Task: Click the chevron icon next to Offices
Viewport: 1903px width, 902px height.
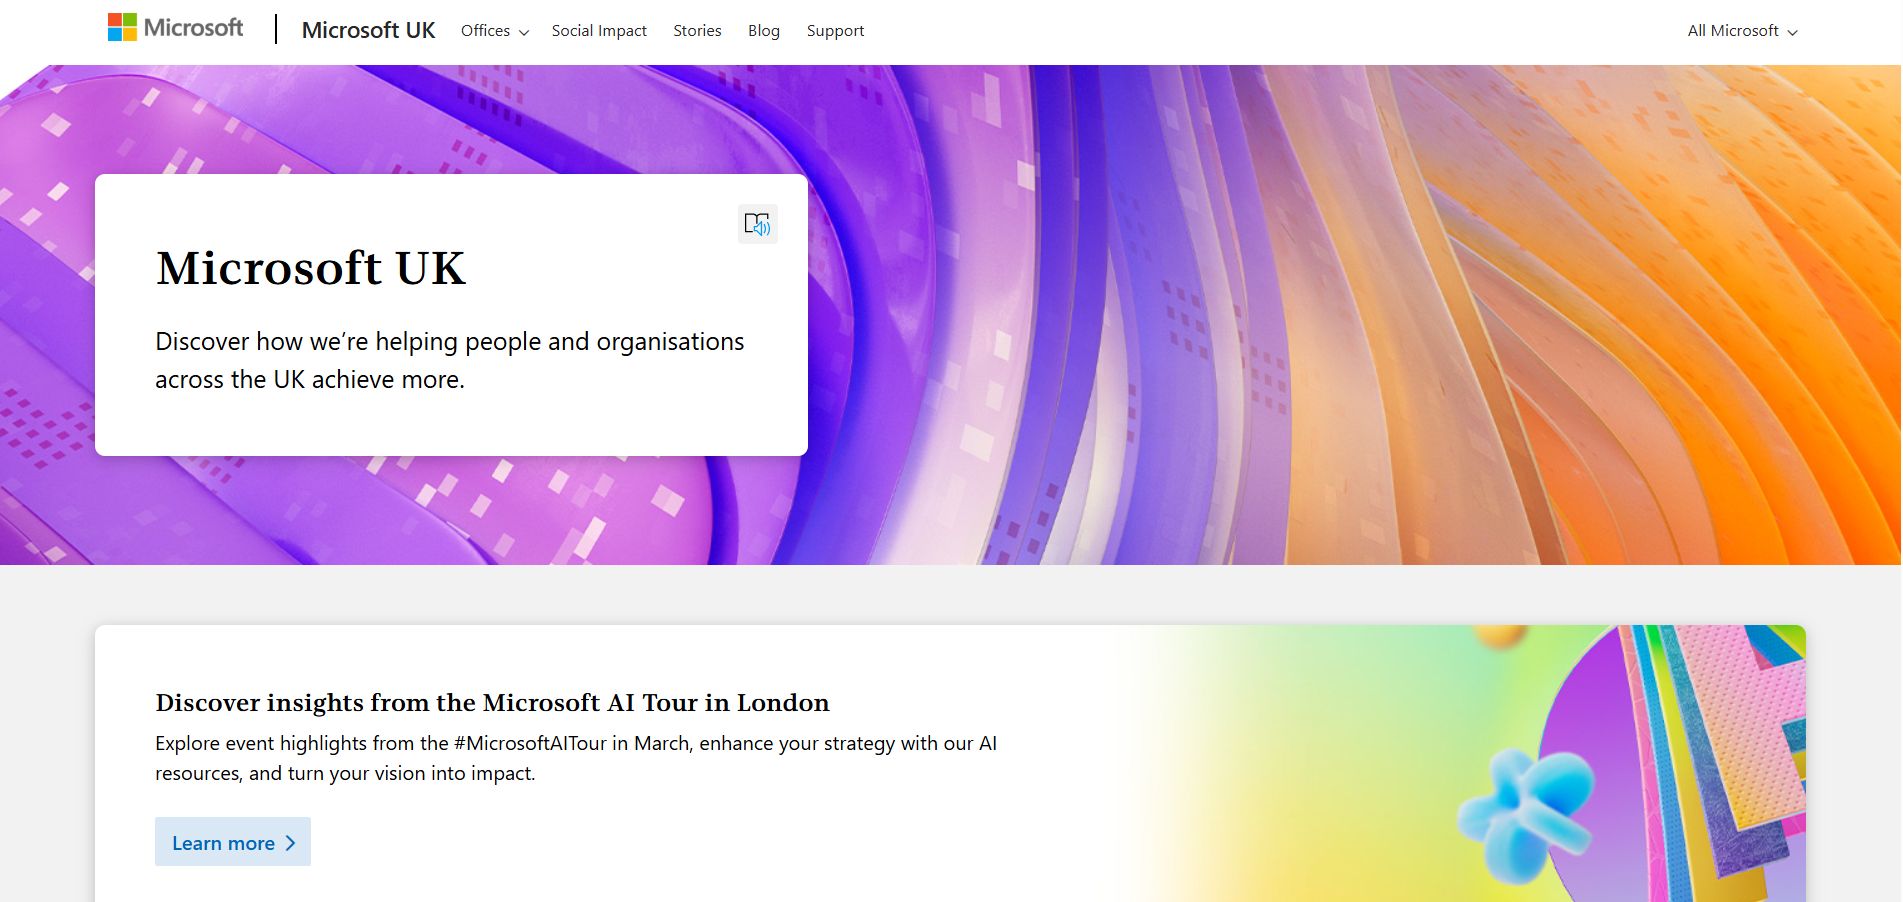Action: 525,32
